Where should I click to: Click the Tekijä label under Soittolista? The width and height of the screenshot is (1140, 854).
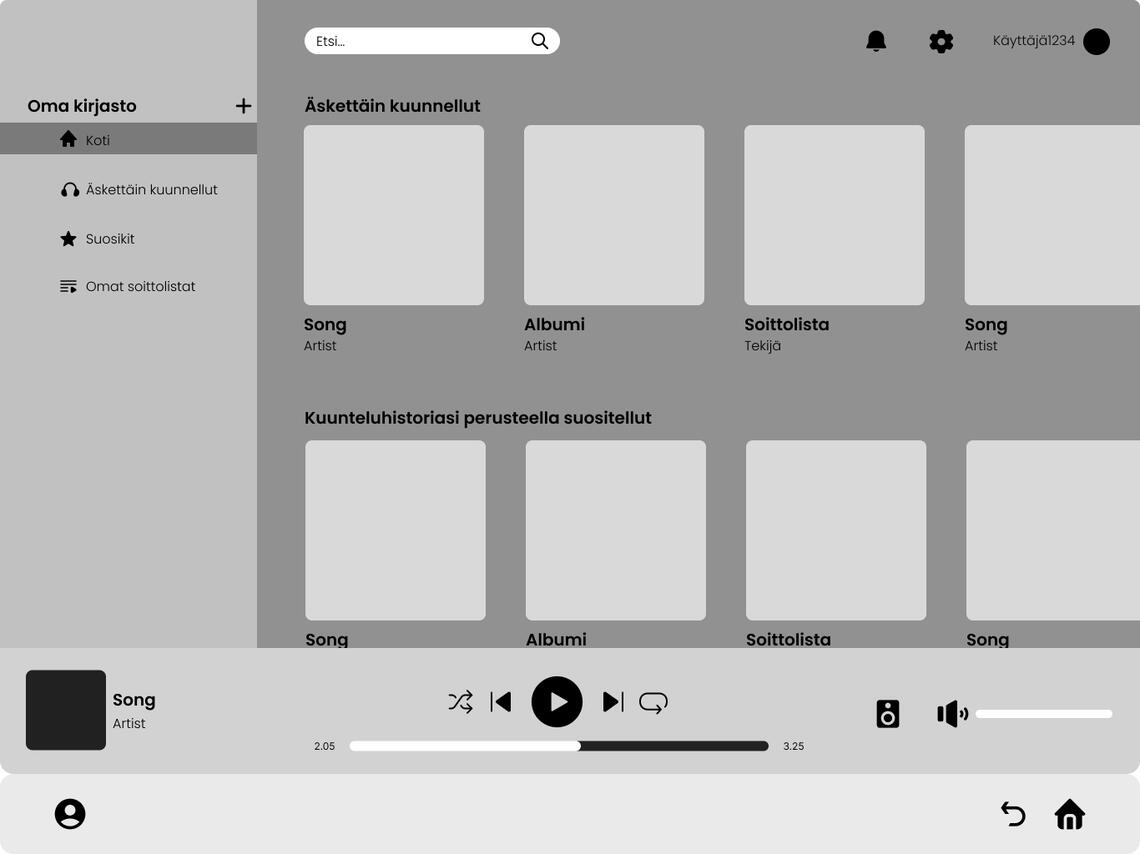[763, 346]
